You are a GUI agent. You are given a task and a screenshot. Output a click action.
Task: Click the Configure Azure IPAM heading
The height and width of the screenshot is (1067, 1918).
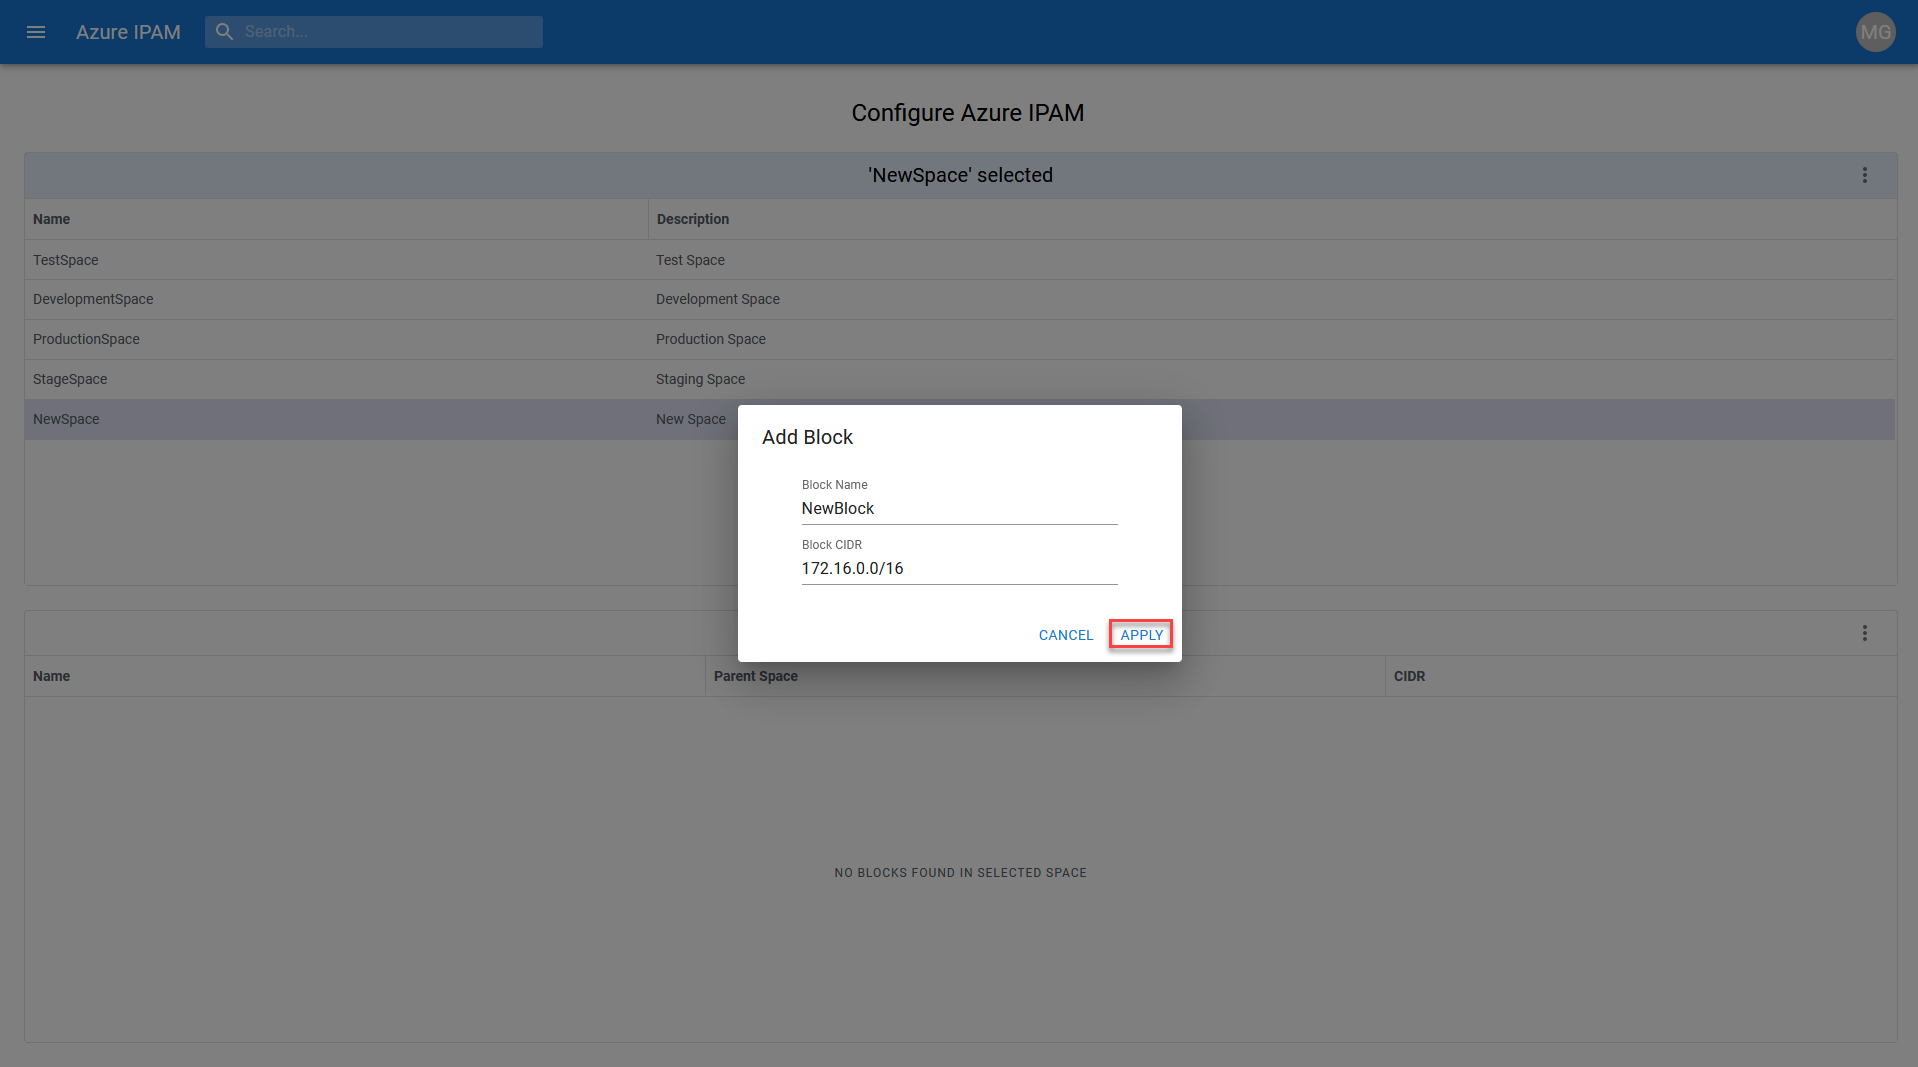[967, 113]
